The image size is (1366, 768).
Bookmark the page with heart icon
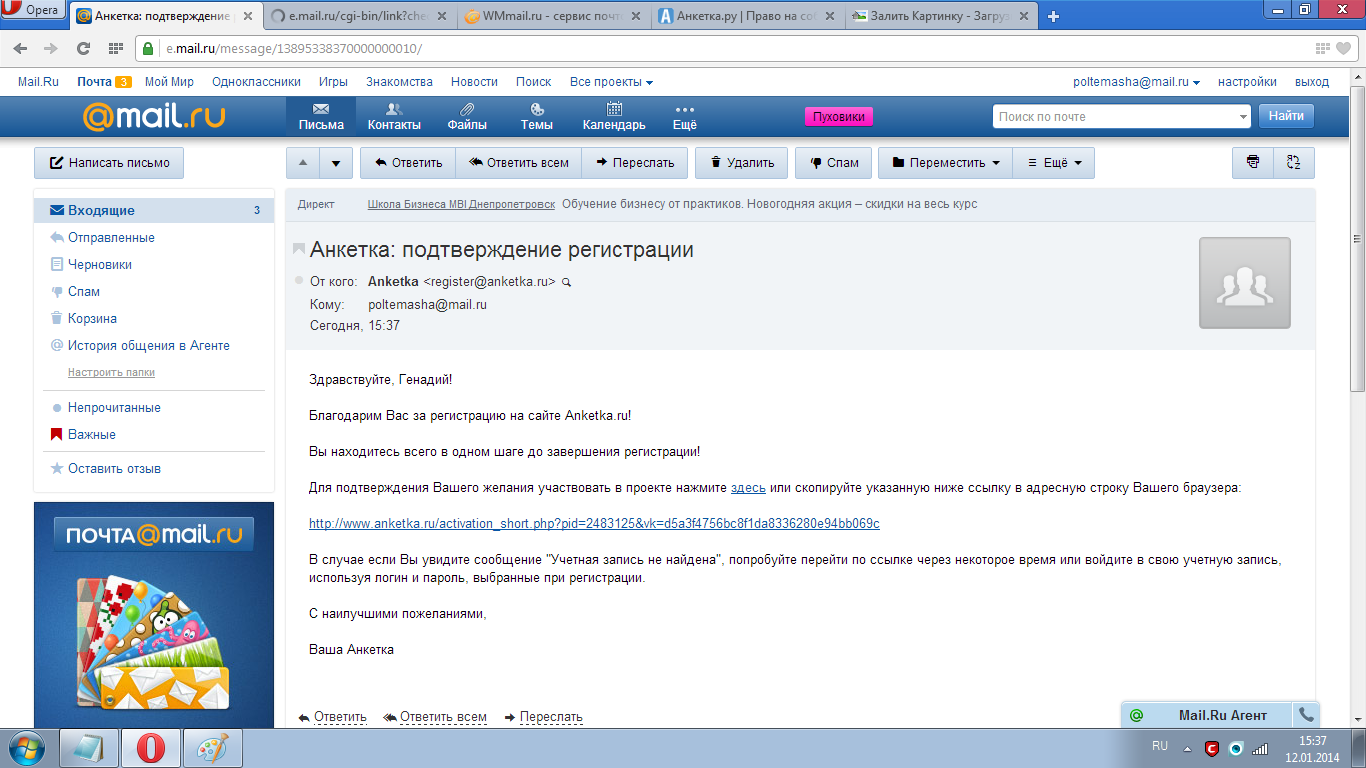1344,48
